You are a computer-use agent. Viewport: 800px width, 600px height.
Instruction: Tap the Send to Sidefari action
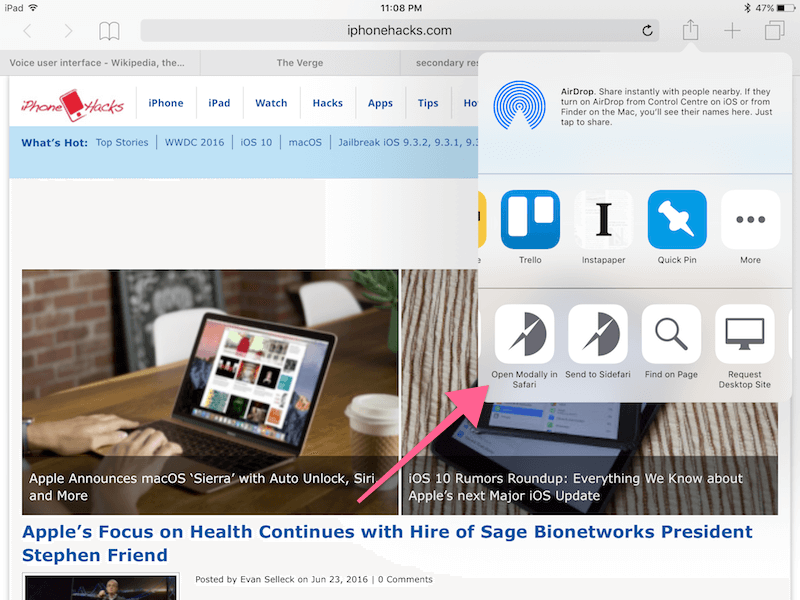pos(598,334)
